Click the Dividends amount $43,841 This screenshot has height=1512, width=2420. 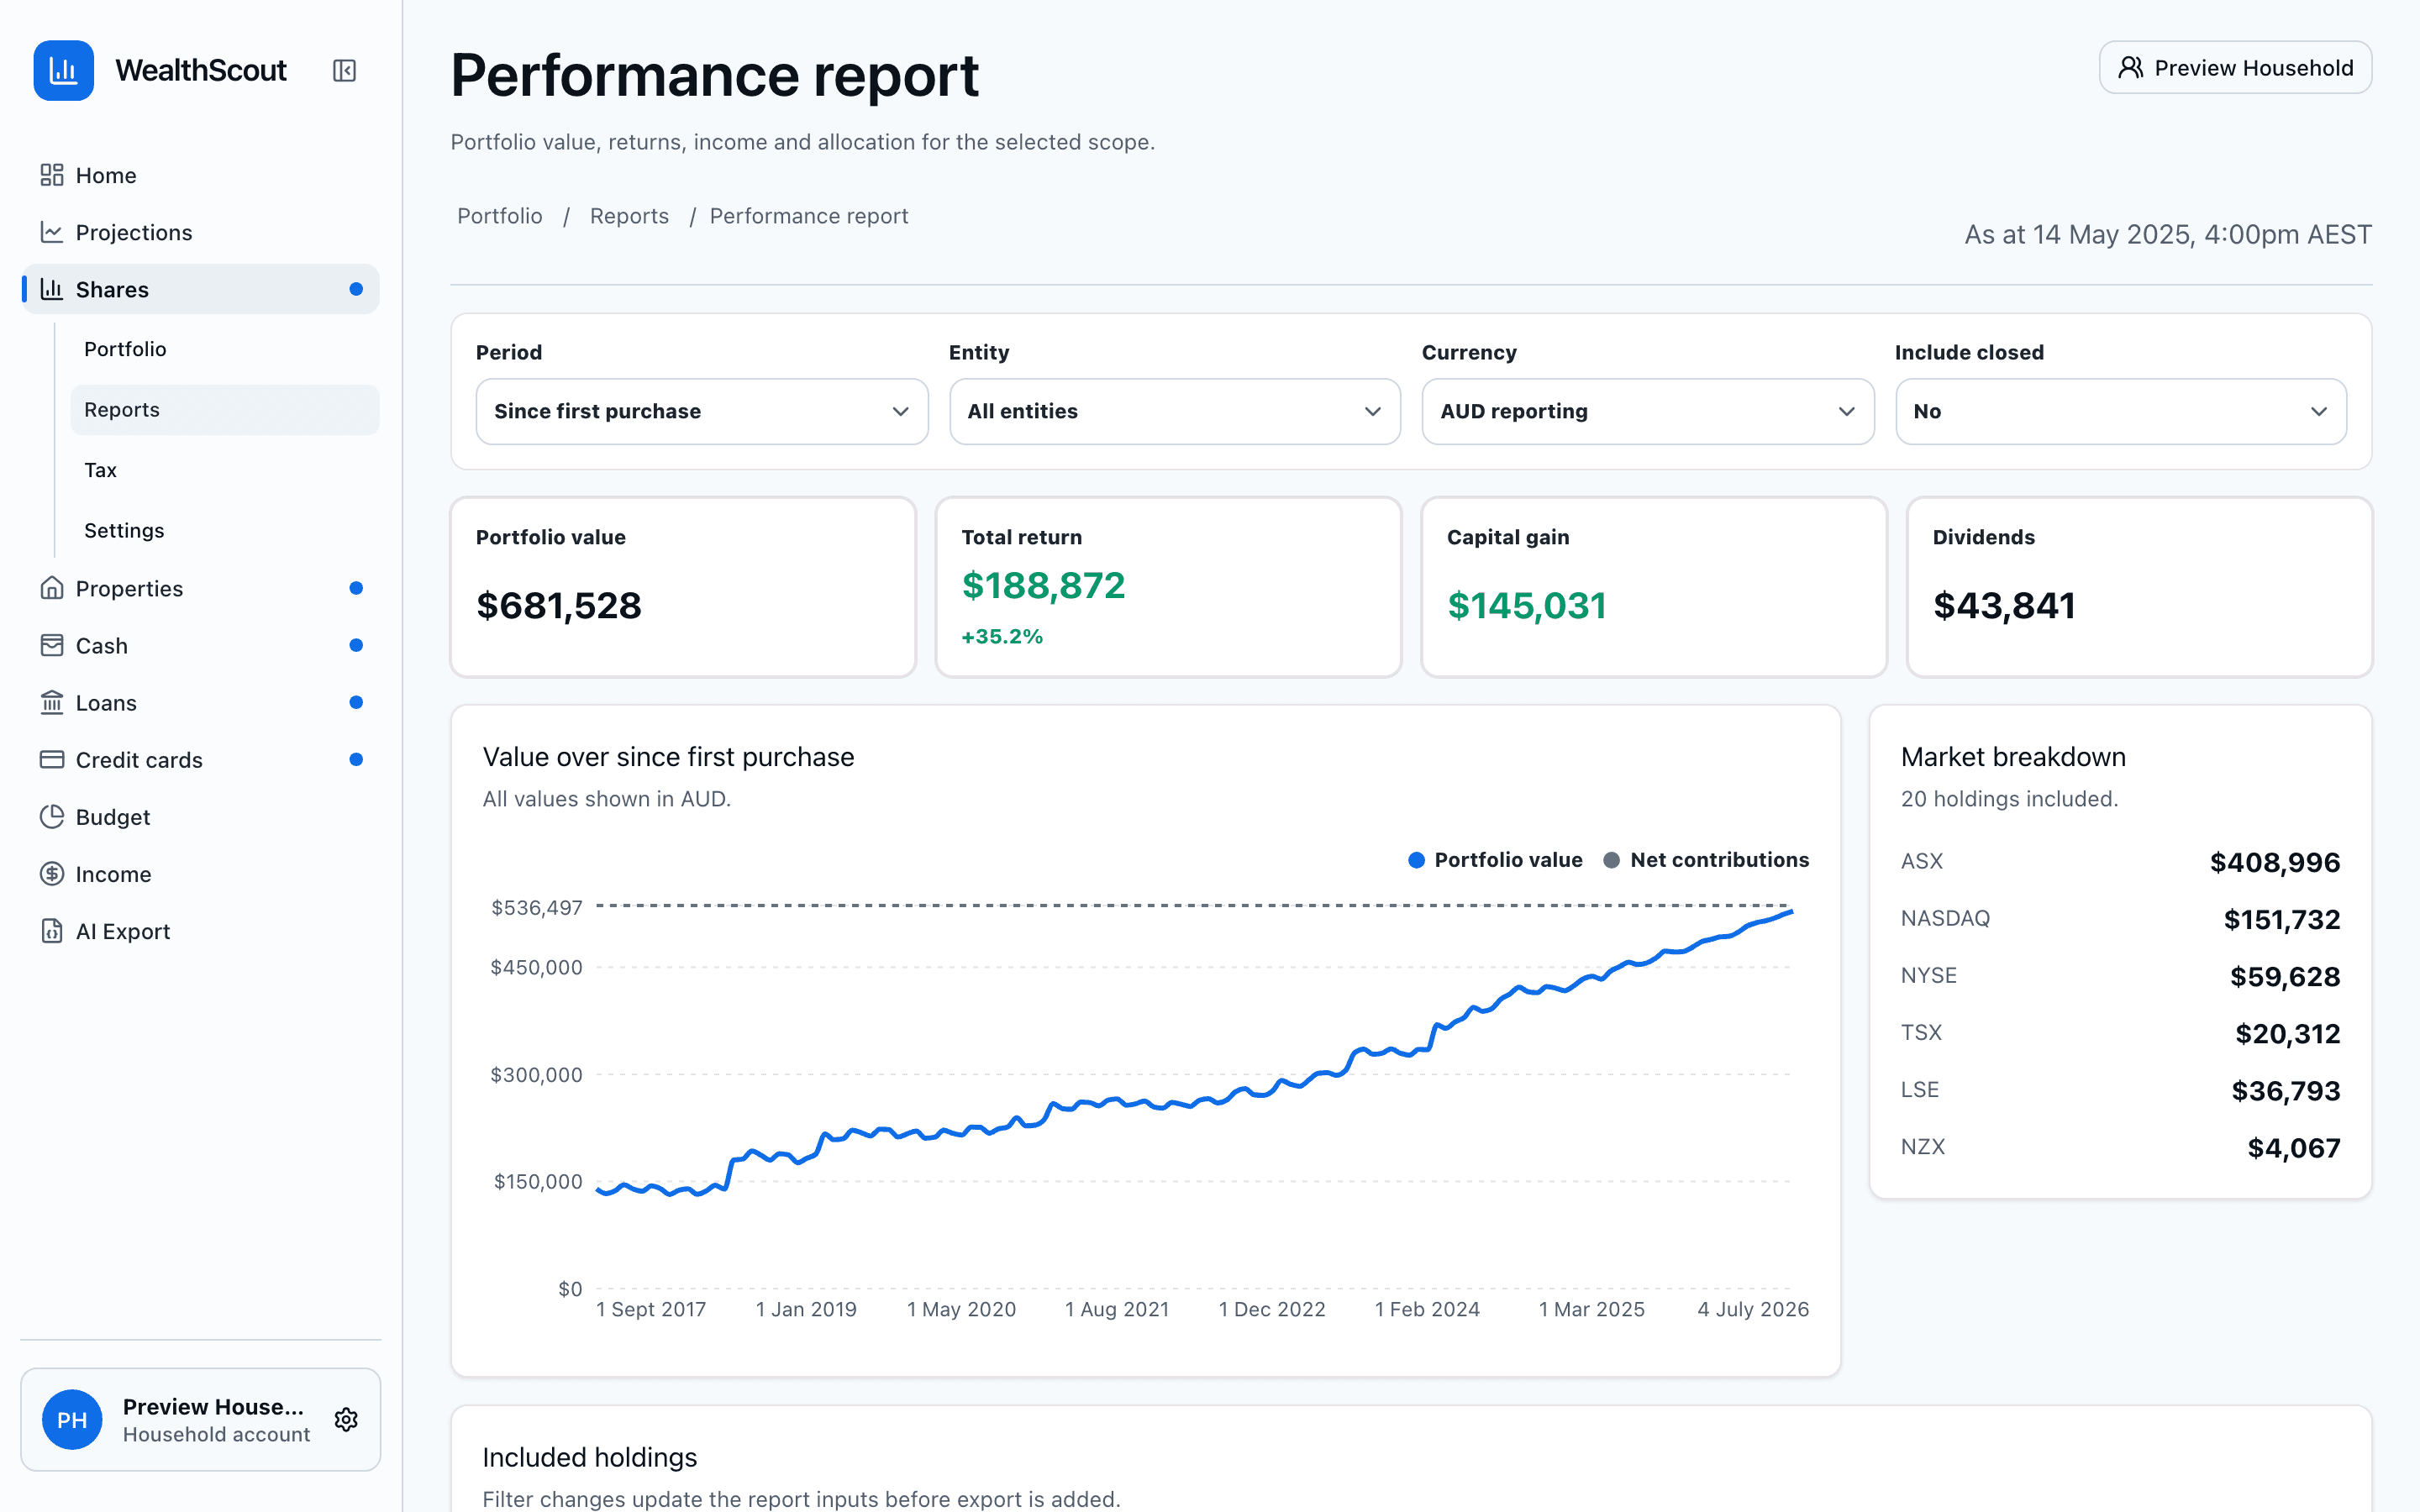pos(2004,605)
